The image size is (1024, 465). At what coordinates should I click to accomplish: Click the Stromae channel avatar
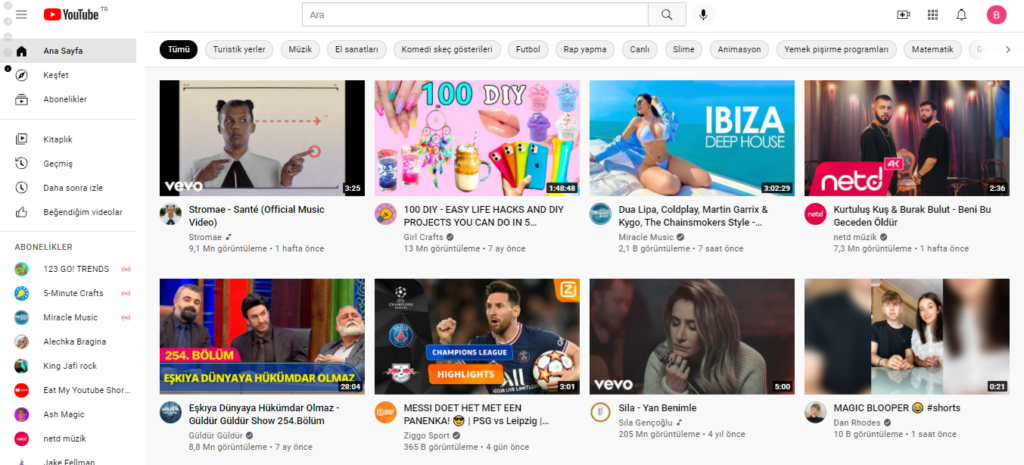170,214
